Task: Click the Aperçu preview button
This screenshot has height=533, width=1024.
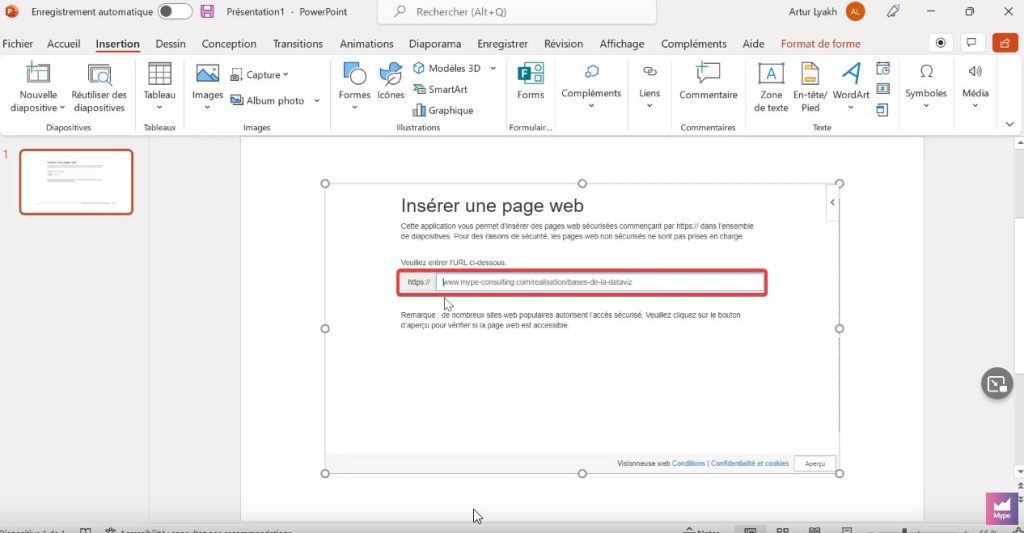Action: click(x=814, y=464)
